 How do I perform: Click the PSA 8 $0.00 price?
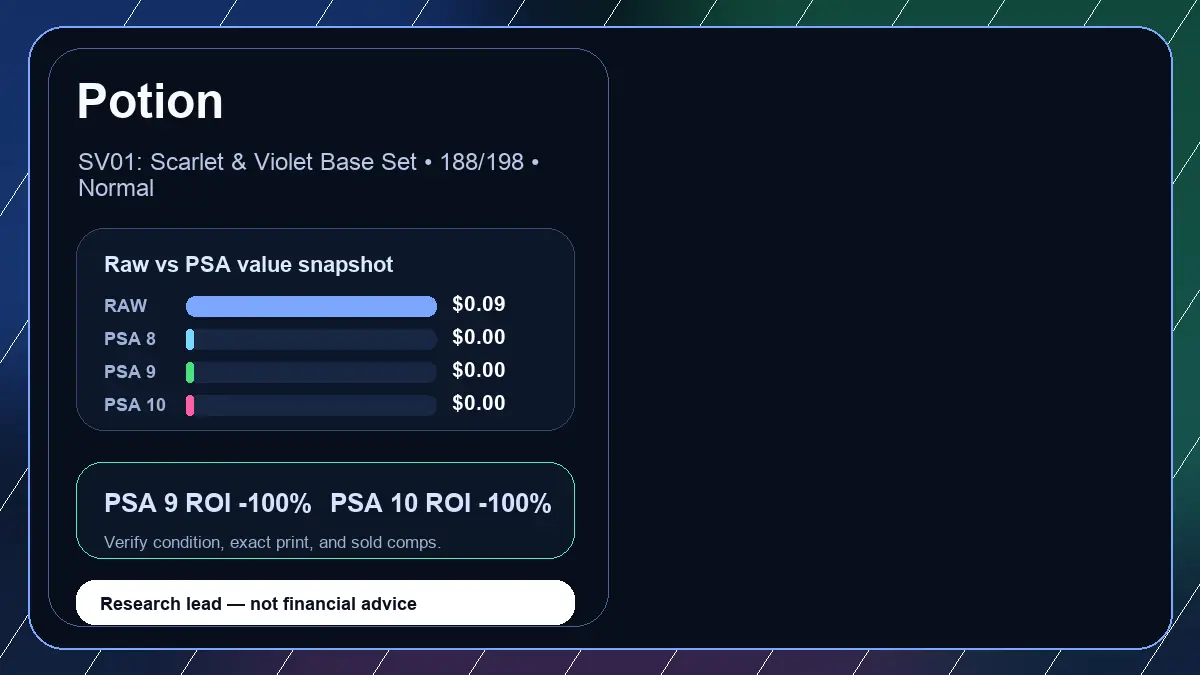479,337
